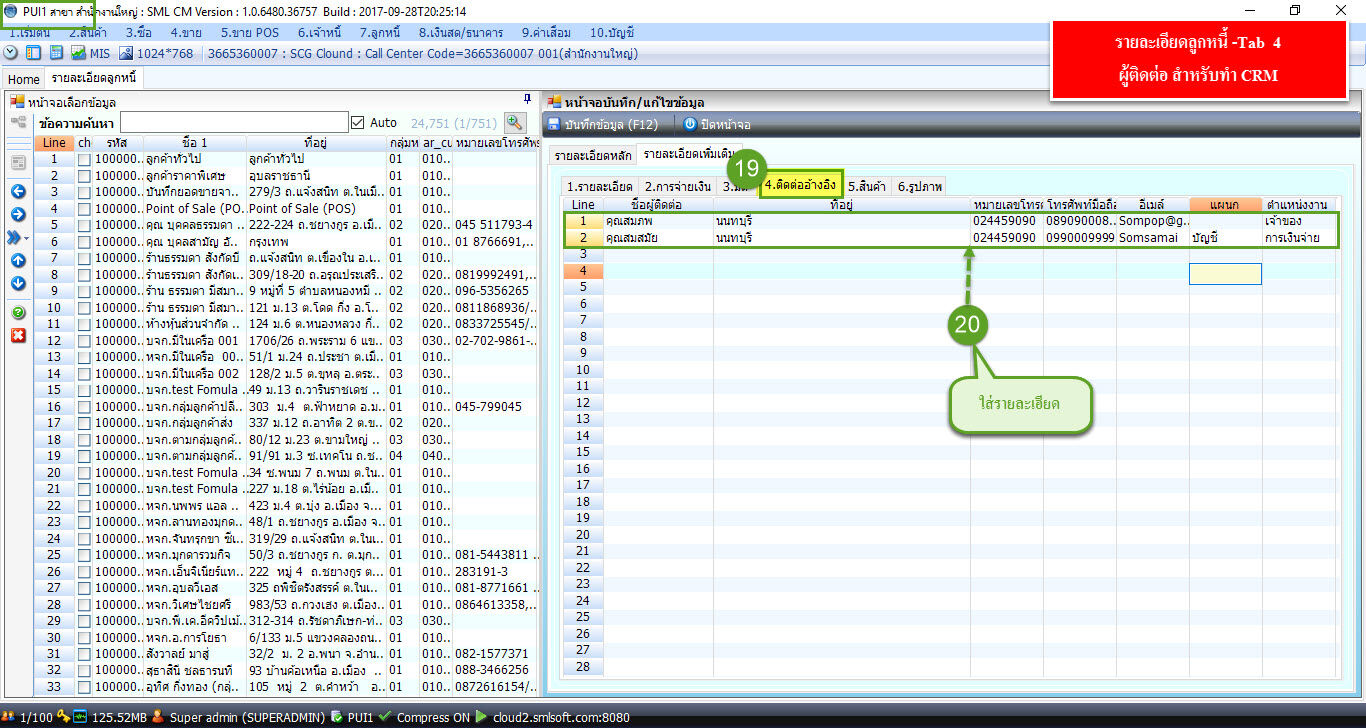Click the red X delete icon
The width and height of the screenshot is (1366, 728).
coord(18,335)
